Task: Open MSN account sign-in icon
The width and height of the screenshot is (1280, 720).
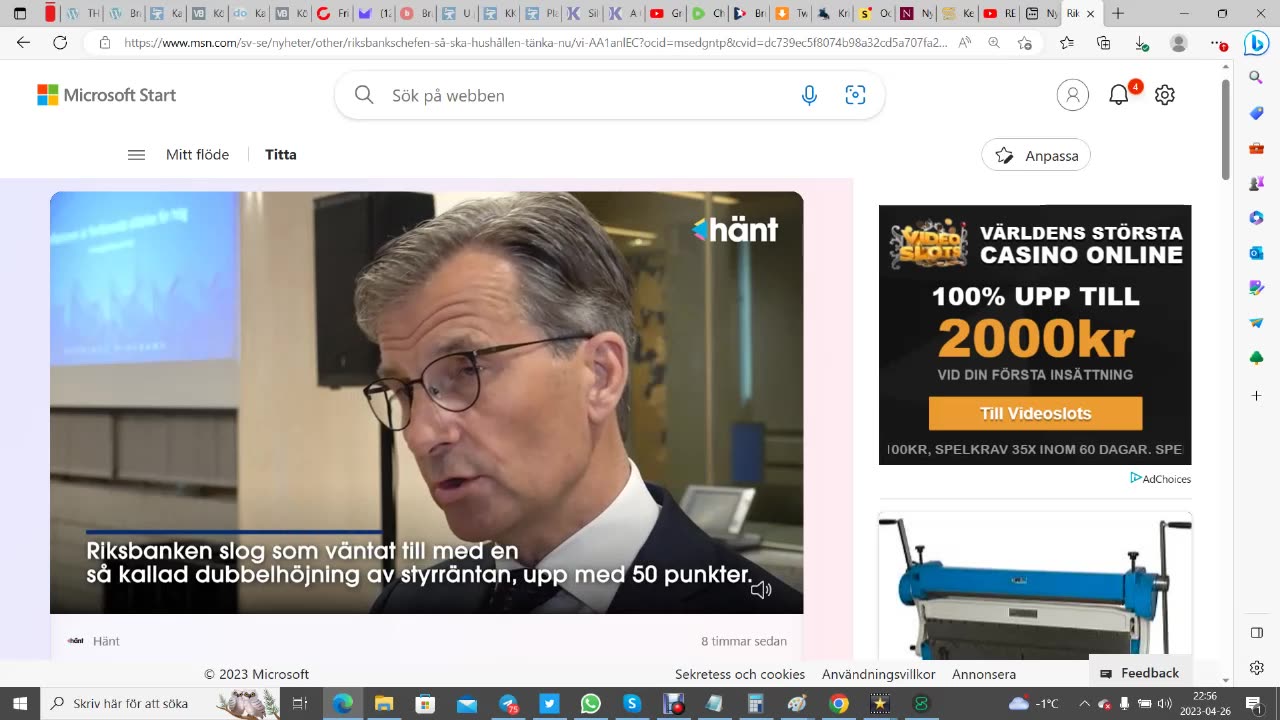Action: [1072, 95]
